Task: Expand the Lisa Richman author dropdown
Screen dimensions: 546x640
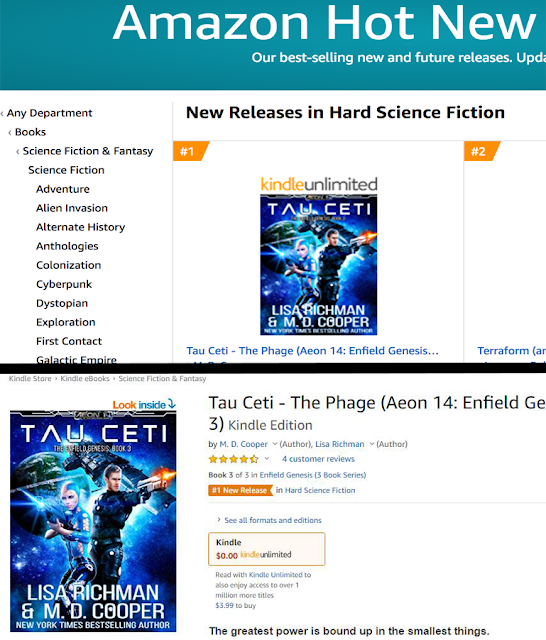Action: (372, 444)
